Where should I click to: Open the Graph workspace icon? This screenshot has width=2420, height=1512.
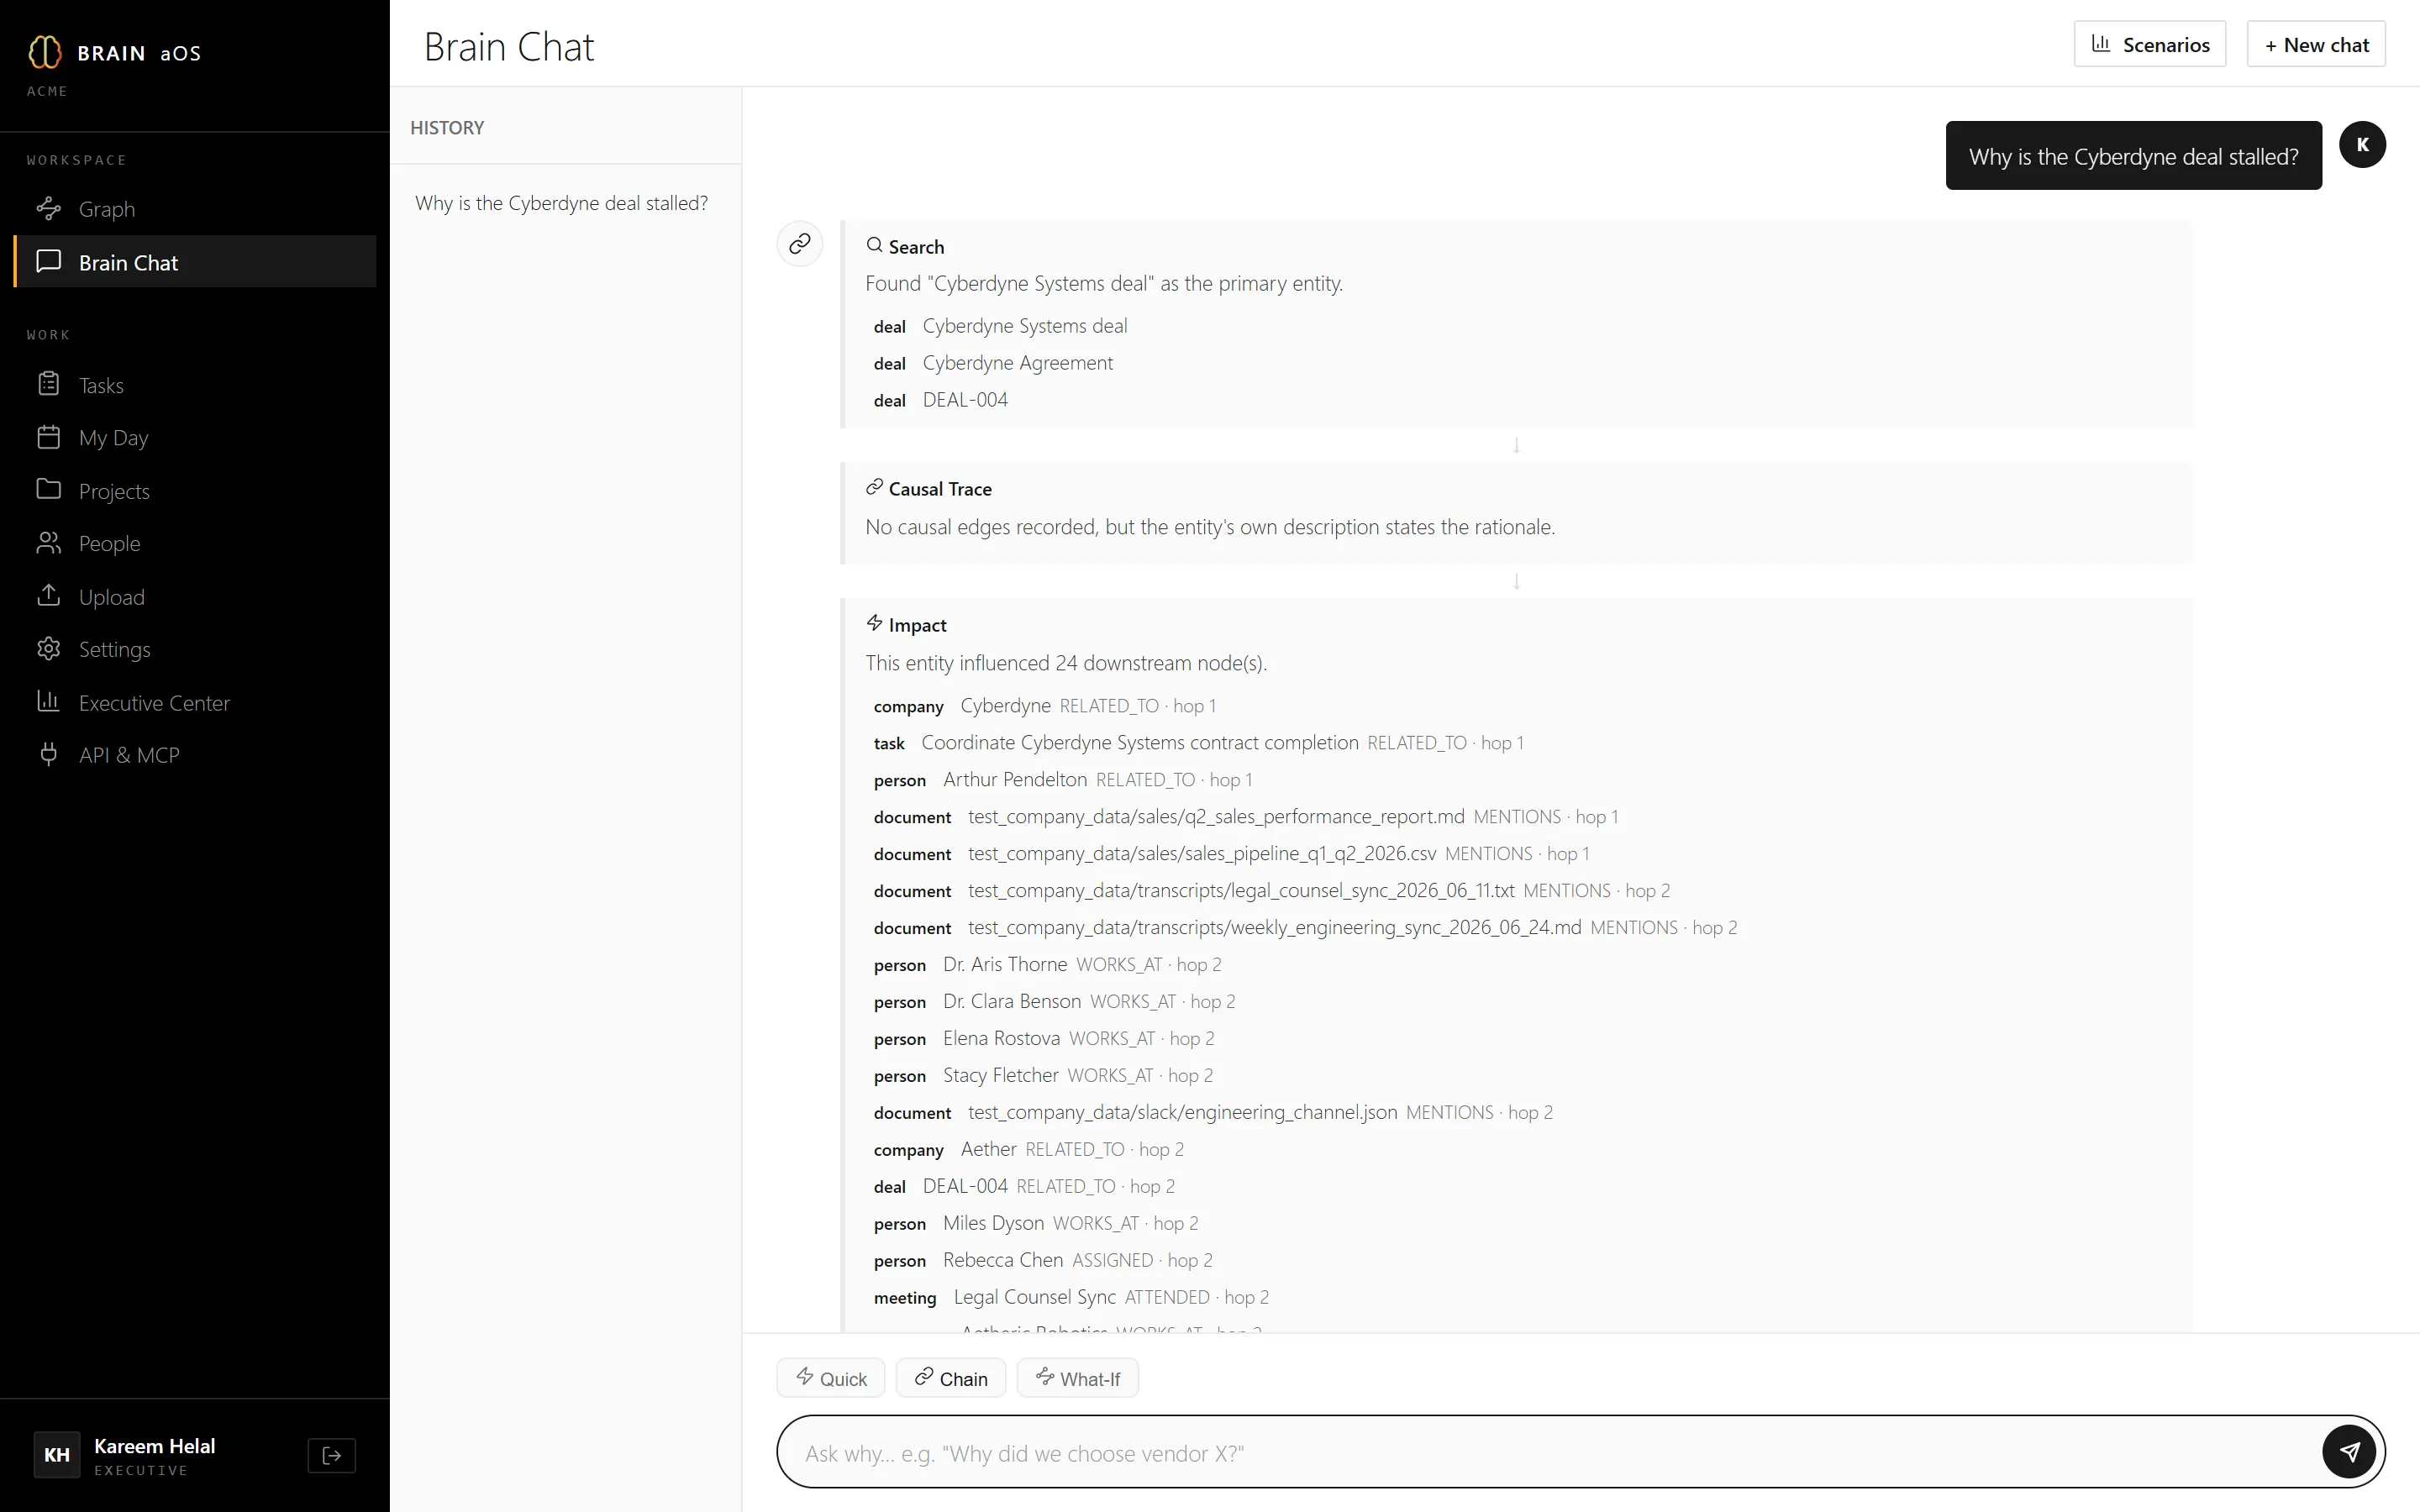(x=48, y=208)
